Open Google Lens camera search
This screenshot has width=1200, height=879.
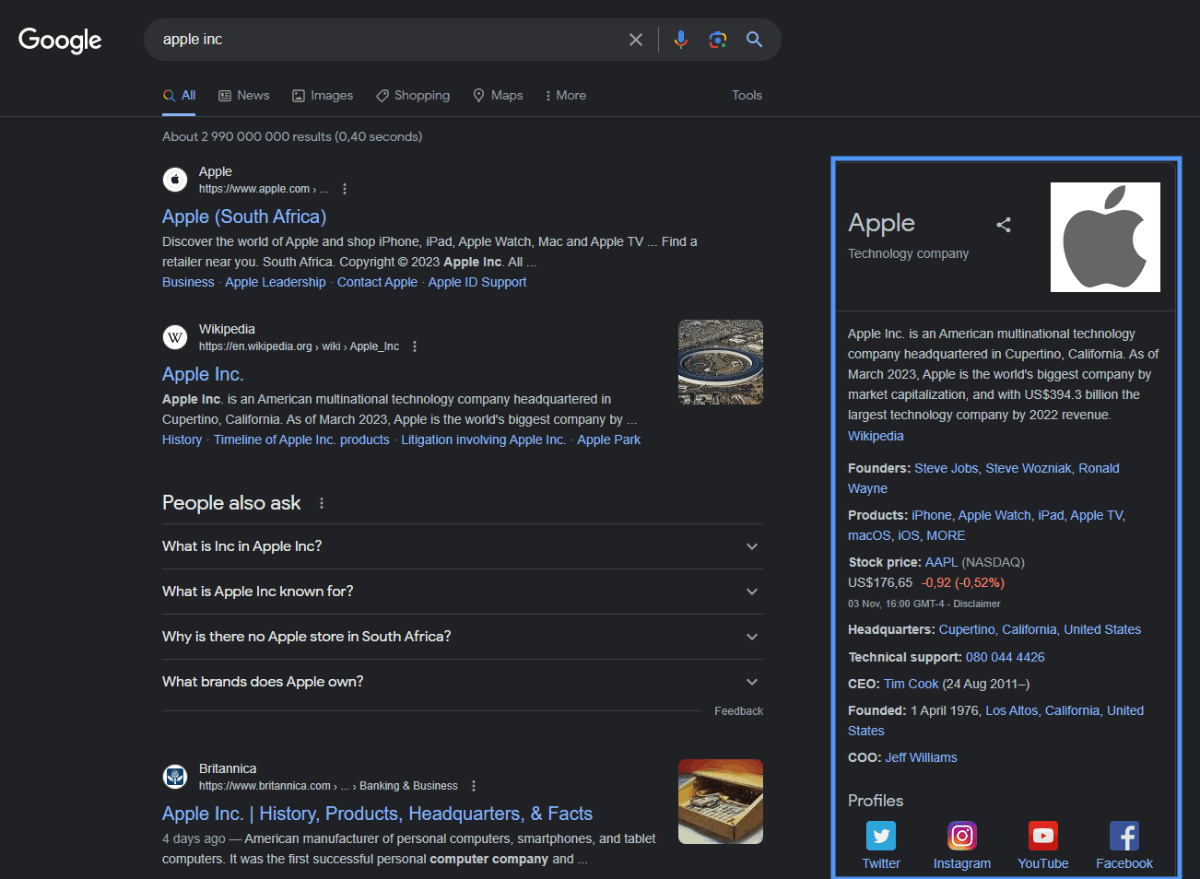(718, 39)
